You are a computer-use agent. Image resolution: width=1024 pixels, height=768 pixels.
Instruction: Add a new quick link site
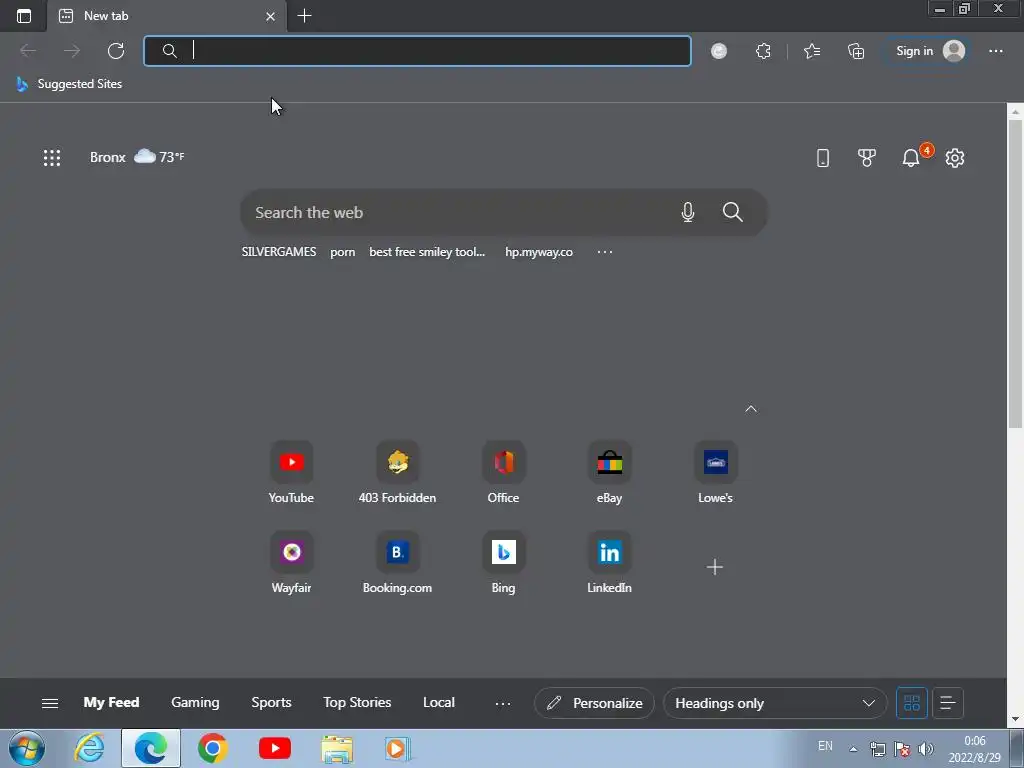click(x=715, y=566)
